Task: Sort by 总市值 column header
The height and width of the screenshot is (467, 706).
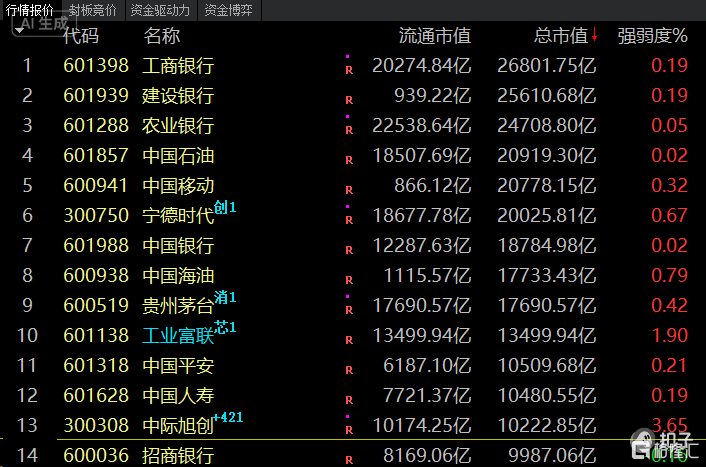Action: (x=561, y=36)
